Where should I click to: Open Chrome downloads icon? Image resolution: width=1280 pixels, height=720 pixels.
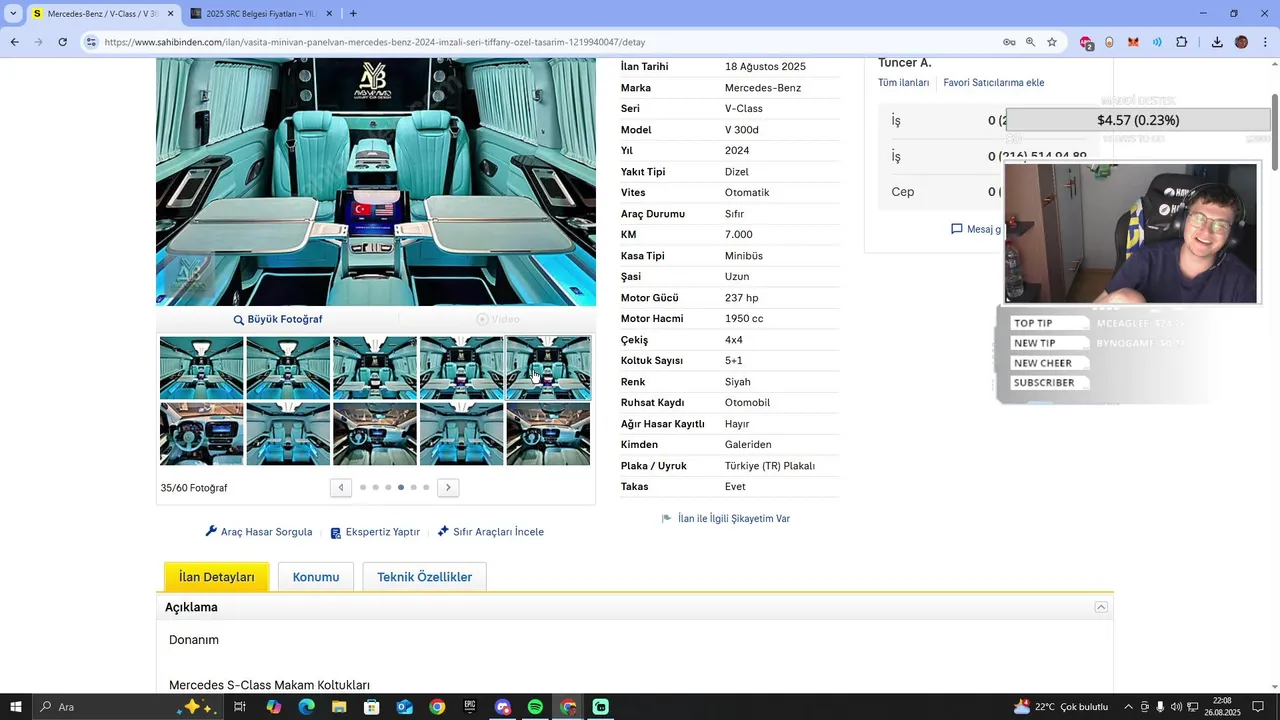[x=1217, y=42]
